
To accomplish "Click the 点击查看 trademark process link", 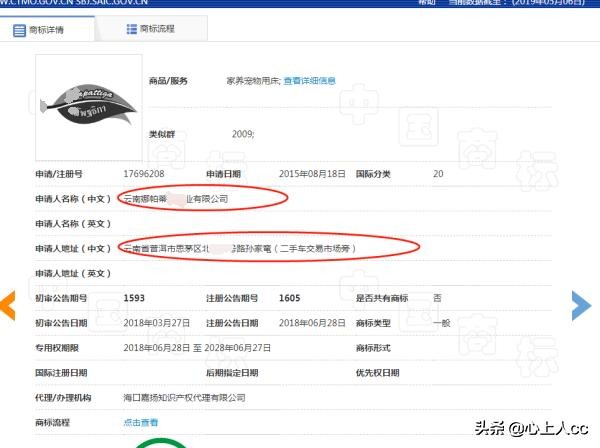I will coord(140,422).
